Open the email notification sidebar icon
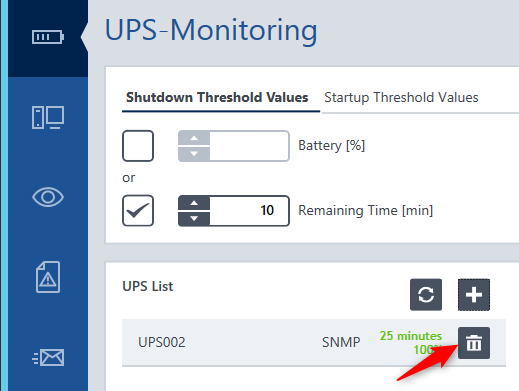Image resolution: width=519 pixels, height=391 pixels. tap(48, 357)
